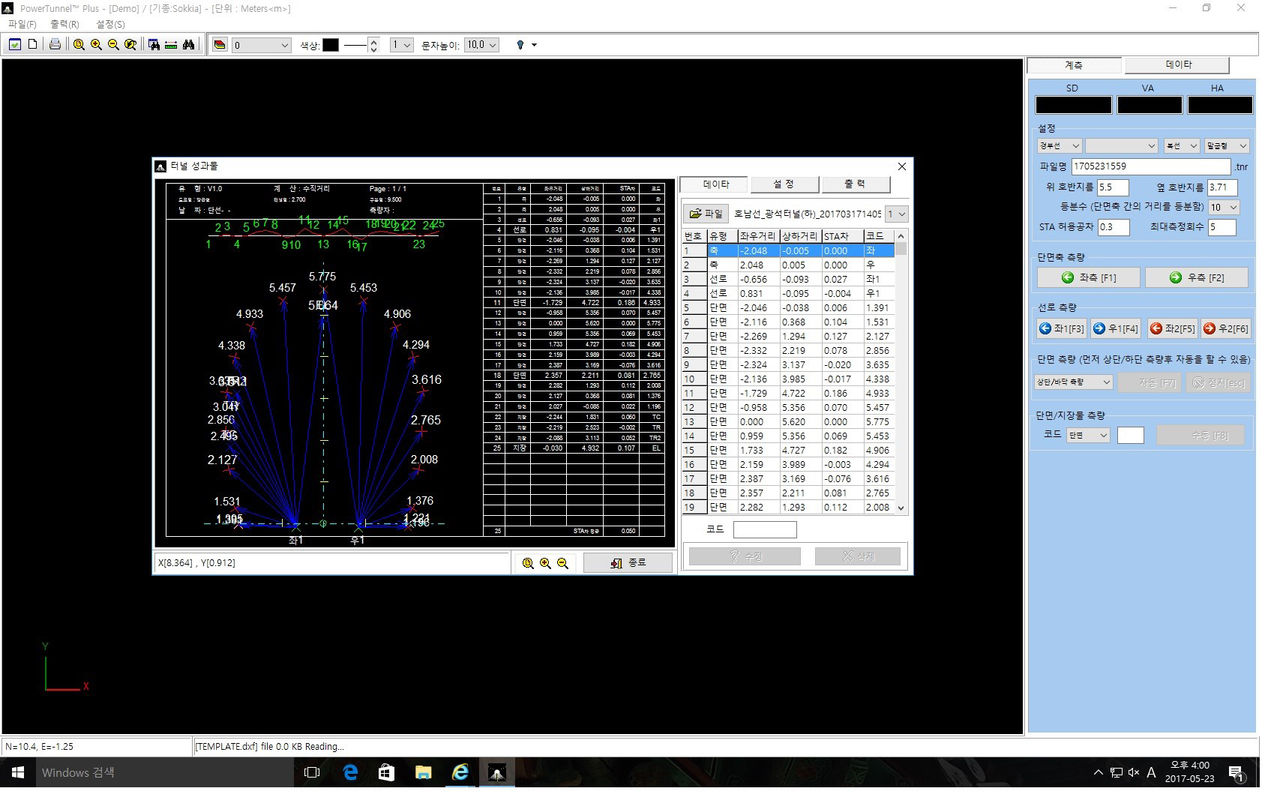The image size is (1280, 794).
Task: Click the STA 허용공차 field showing 0.3
Action: (x=1113, y=227)
